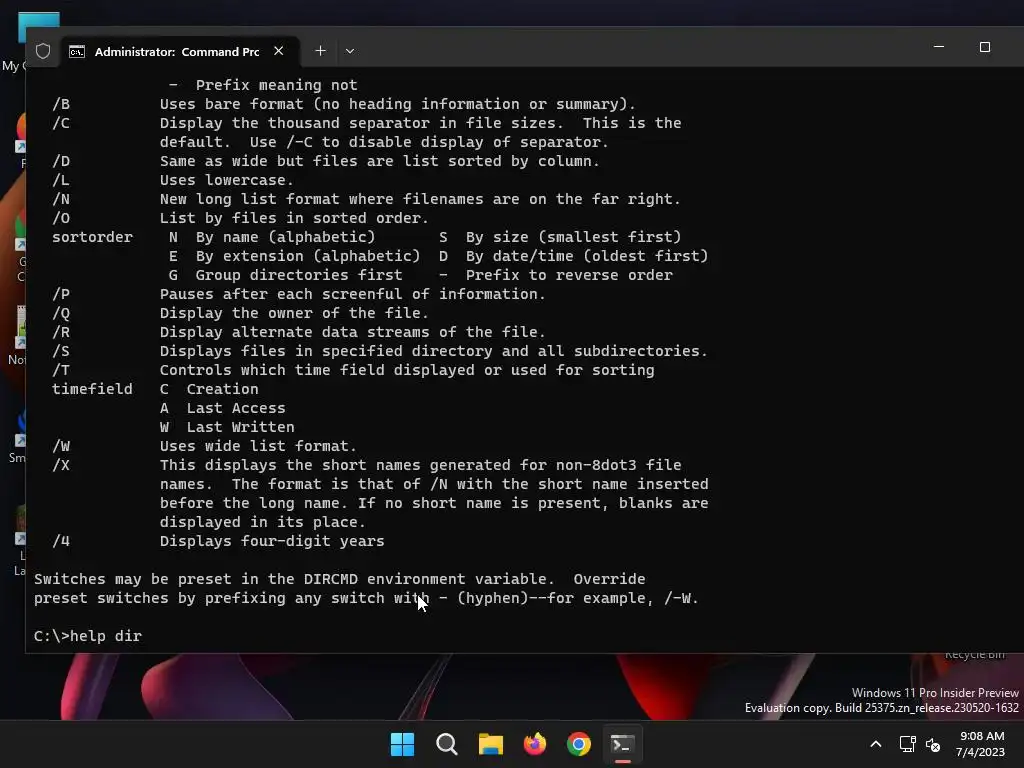Click 'By size (smallest first)' text
Viewport: 1024px width, 768px height.
[573, 236]
